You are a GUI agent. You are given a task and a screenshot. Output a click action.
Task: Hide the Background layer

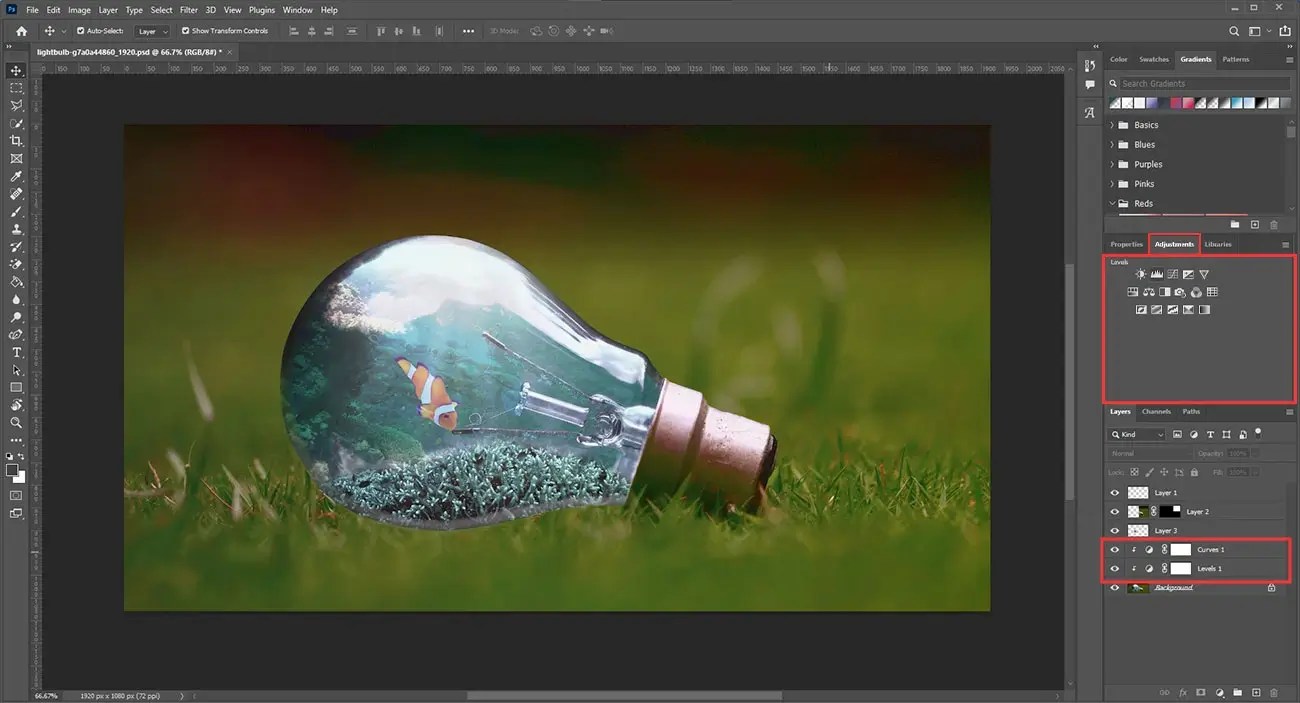coord(1114,587)
